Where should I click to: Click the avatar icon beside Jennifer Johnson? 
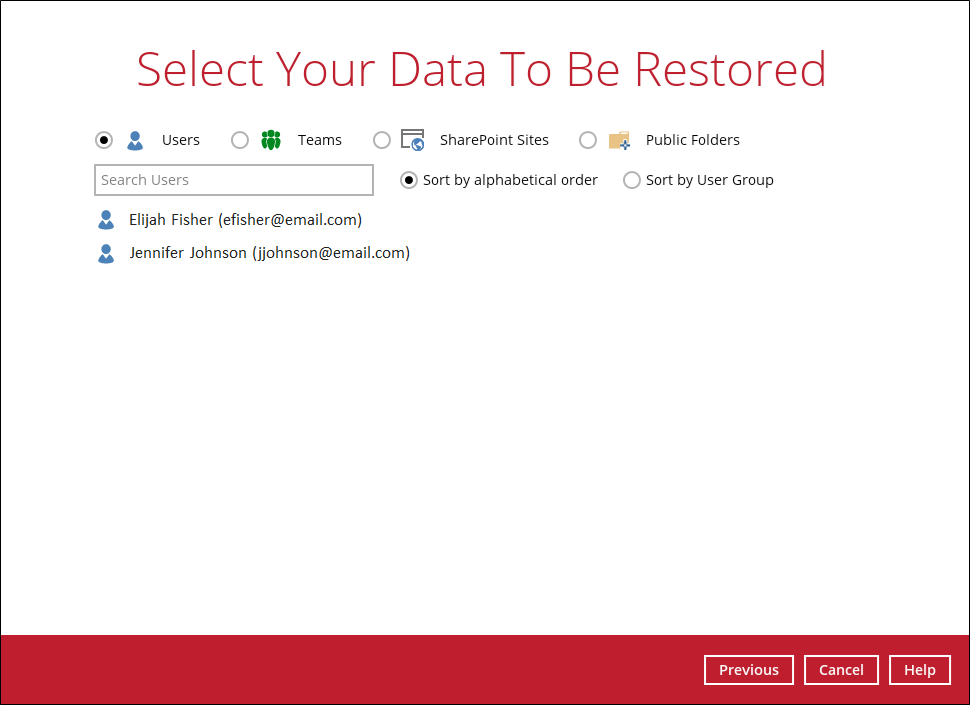pos(106,253)
